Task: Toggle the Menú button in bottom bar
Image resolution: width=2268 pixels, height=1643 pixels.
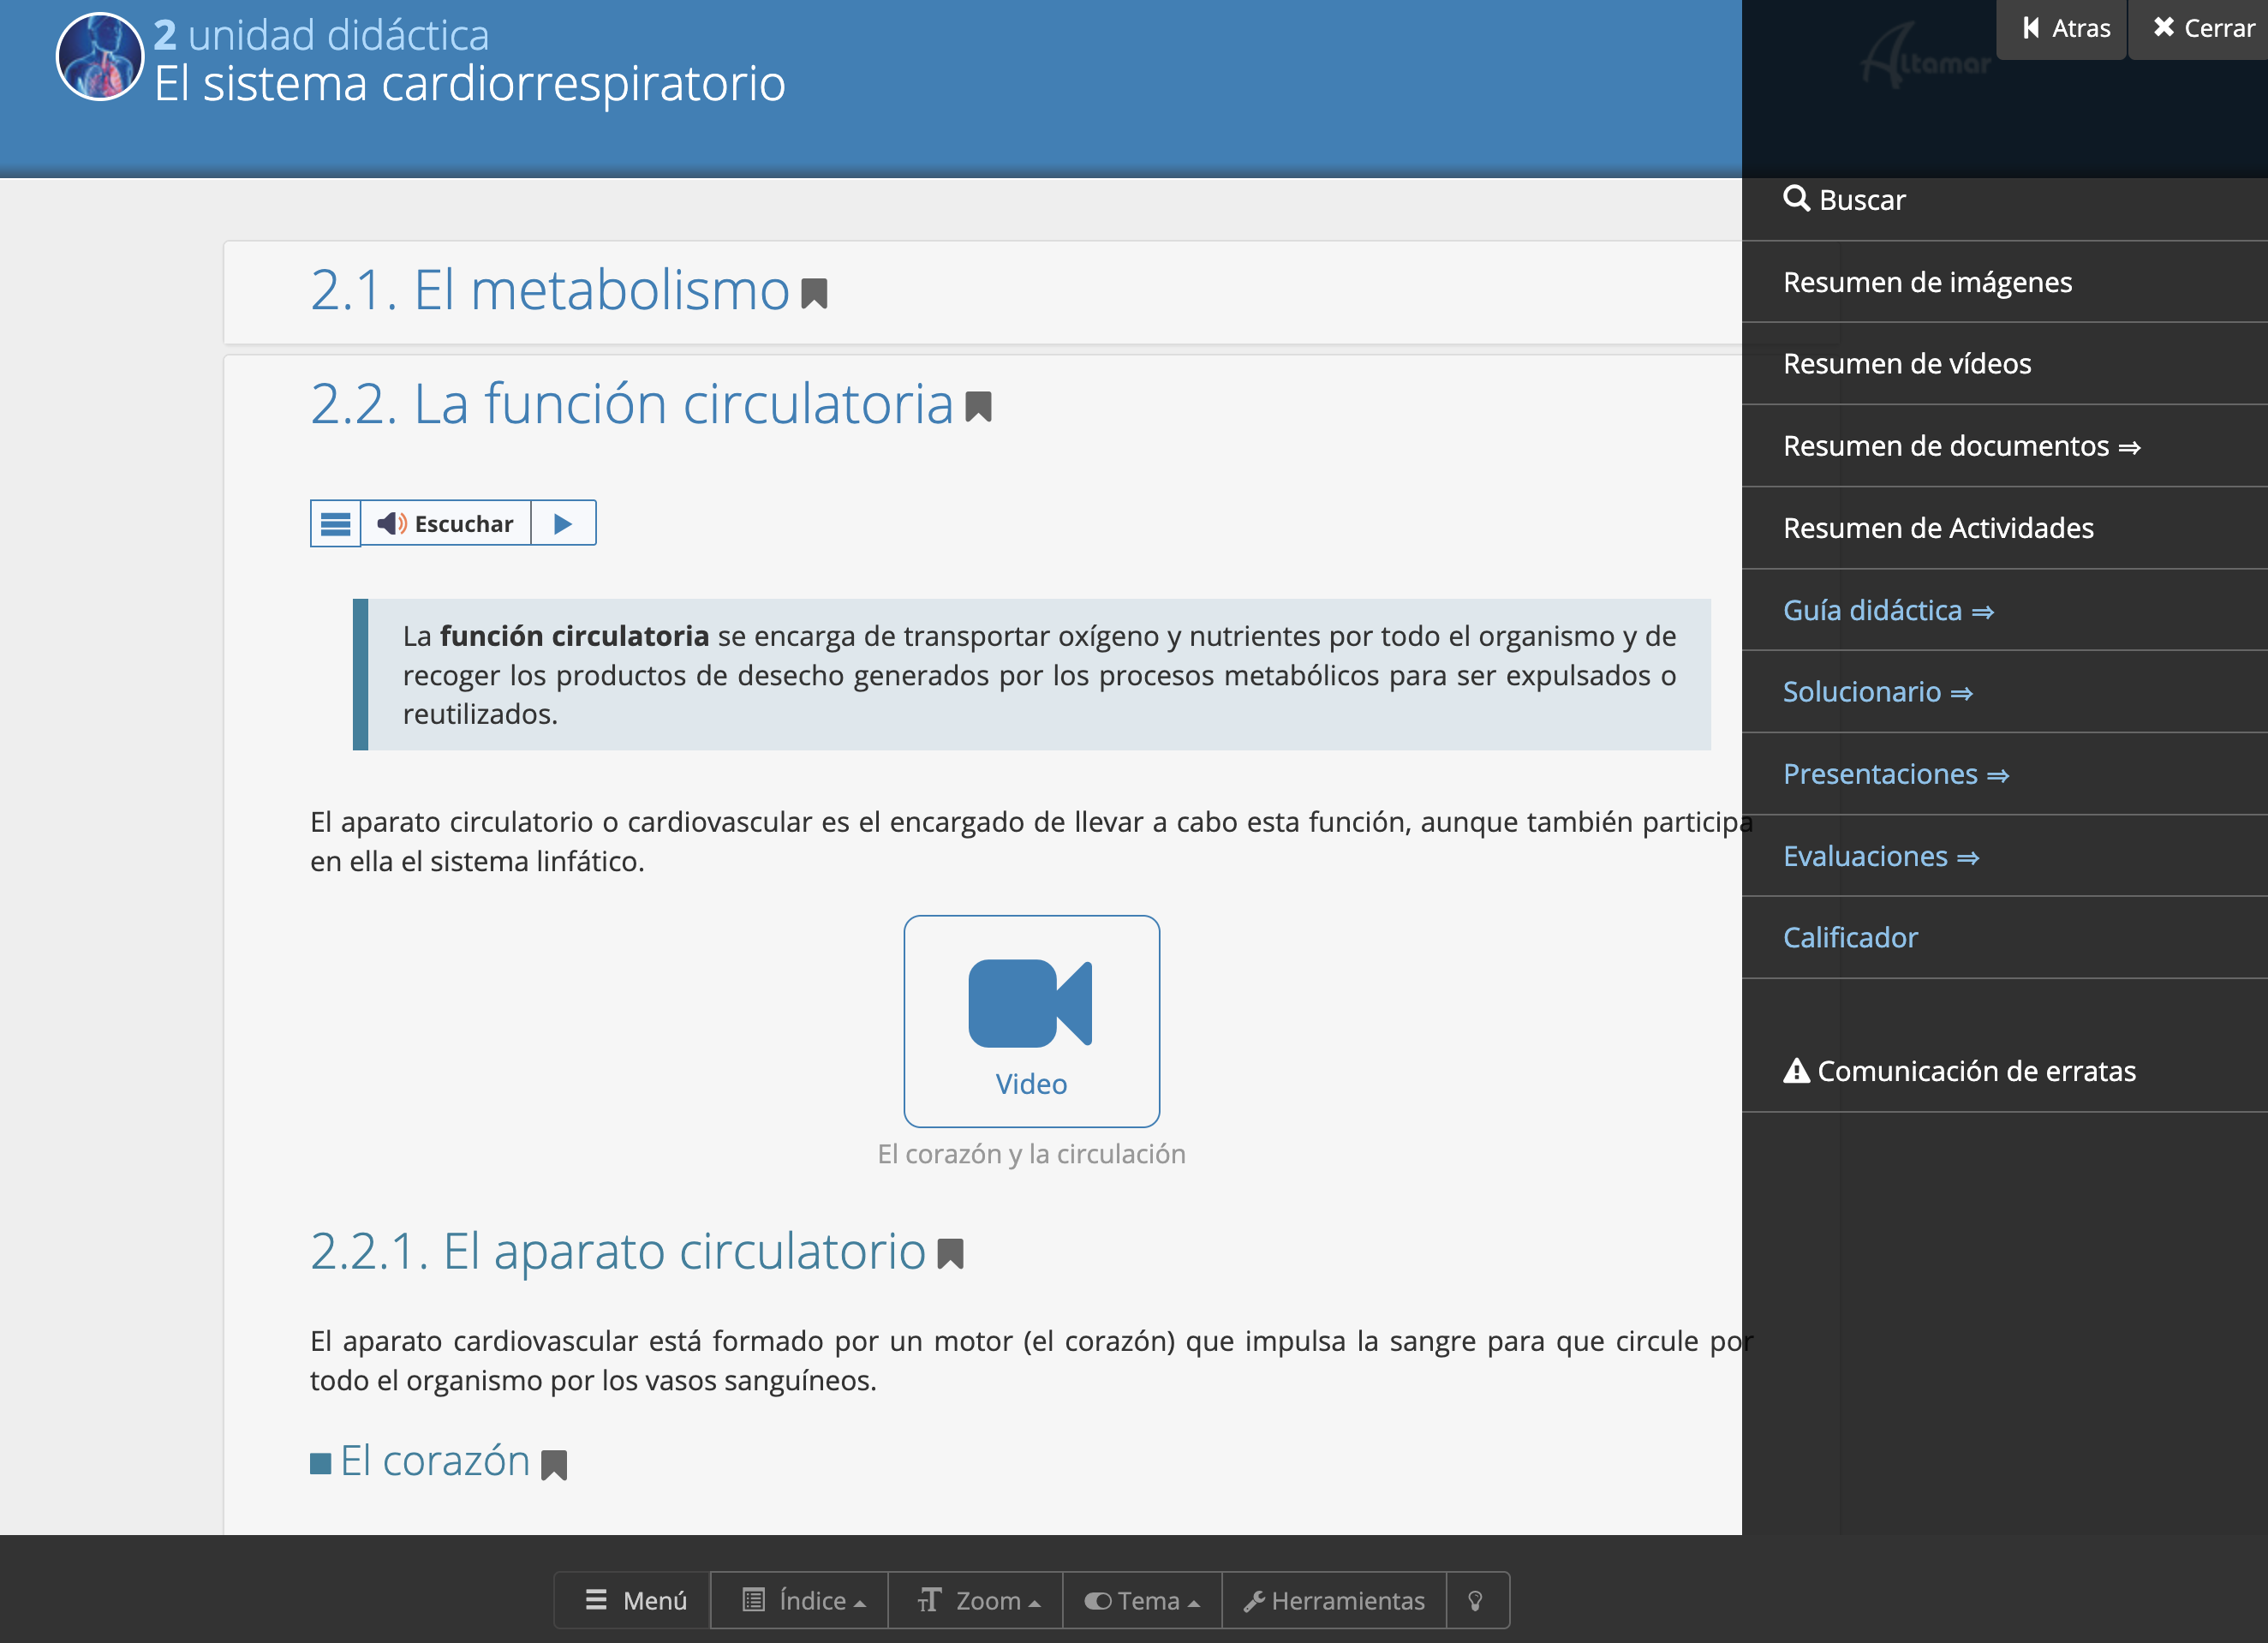Action: point(635,1601)
